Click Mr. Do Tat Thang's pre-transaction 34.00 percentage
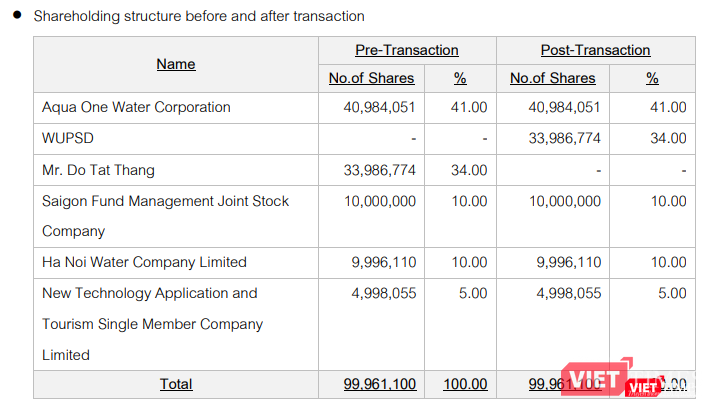Image resolution: width=714 pixels, height=408 pixels. [469, 170]
